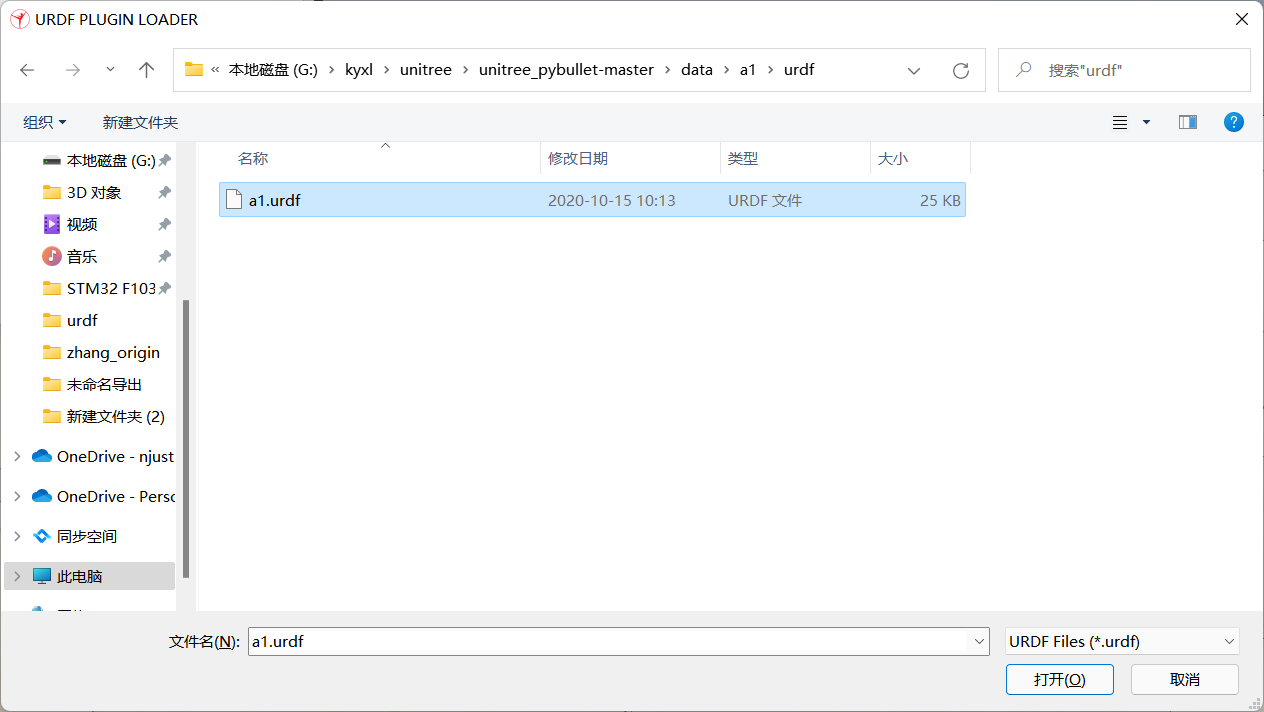
Task: Open the 组织 dropdown menu
Action: (x=43, y=121)
